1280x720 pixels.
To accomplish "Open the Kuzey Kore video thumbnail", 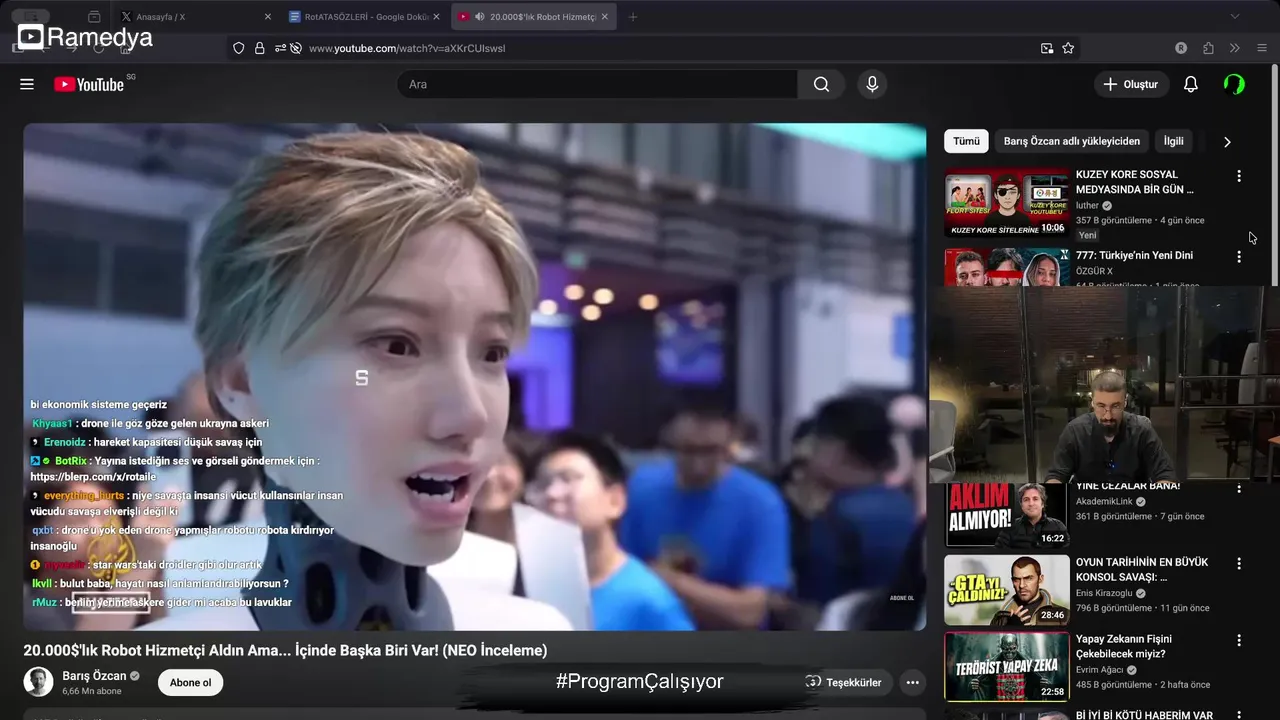I will [x=1006, y=203].
